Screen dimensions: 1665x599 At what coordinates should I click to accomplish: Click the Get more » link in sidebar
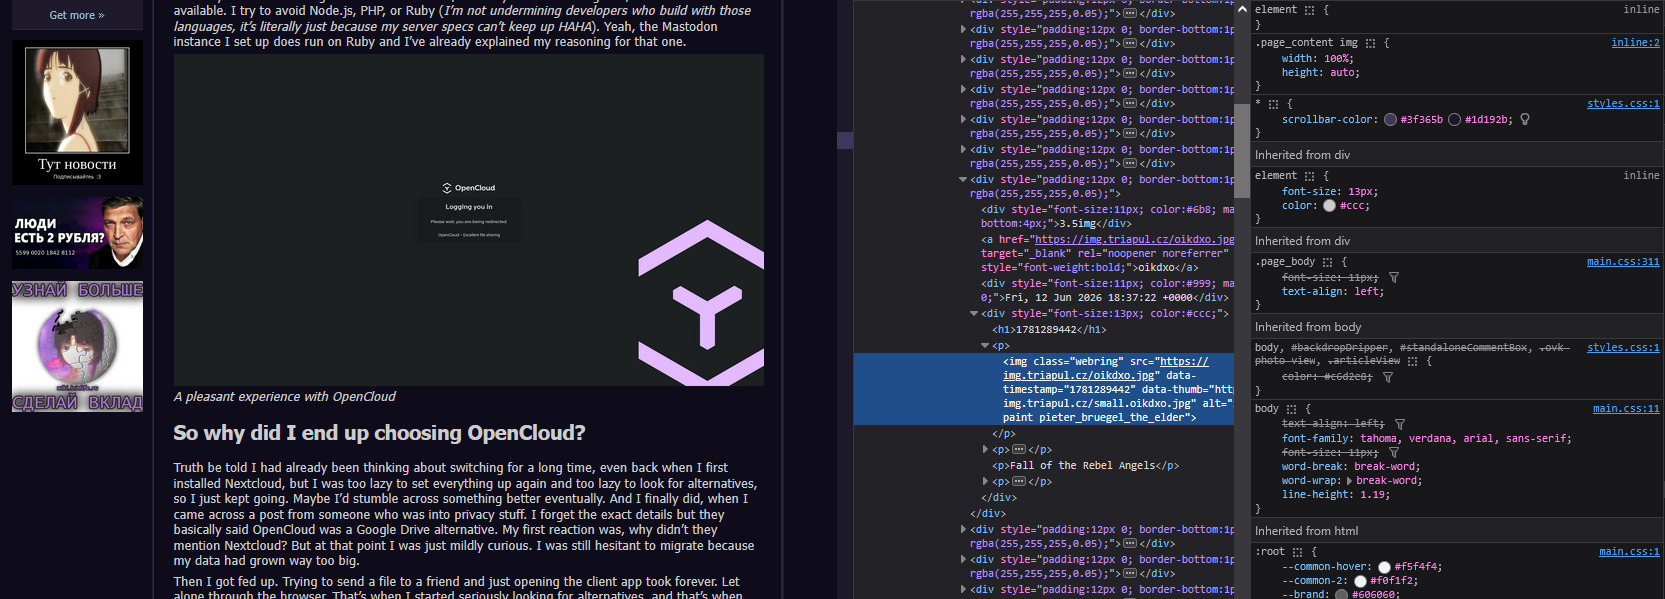[x=77, y=15]
